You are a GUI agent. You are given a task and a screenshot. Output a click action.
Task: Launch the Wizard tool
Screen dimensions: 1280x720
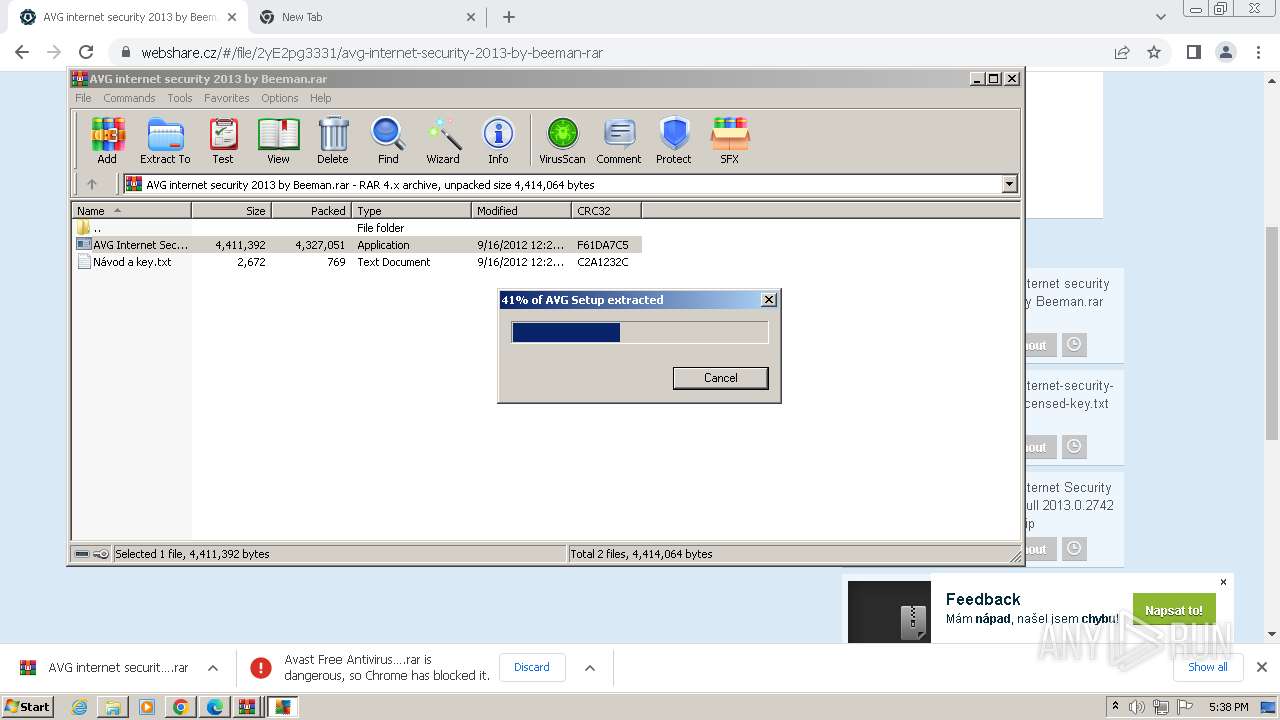tap(443, 140)
